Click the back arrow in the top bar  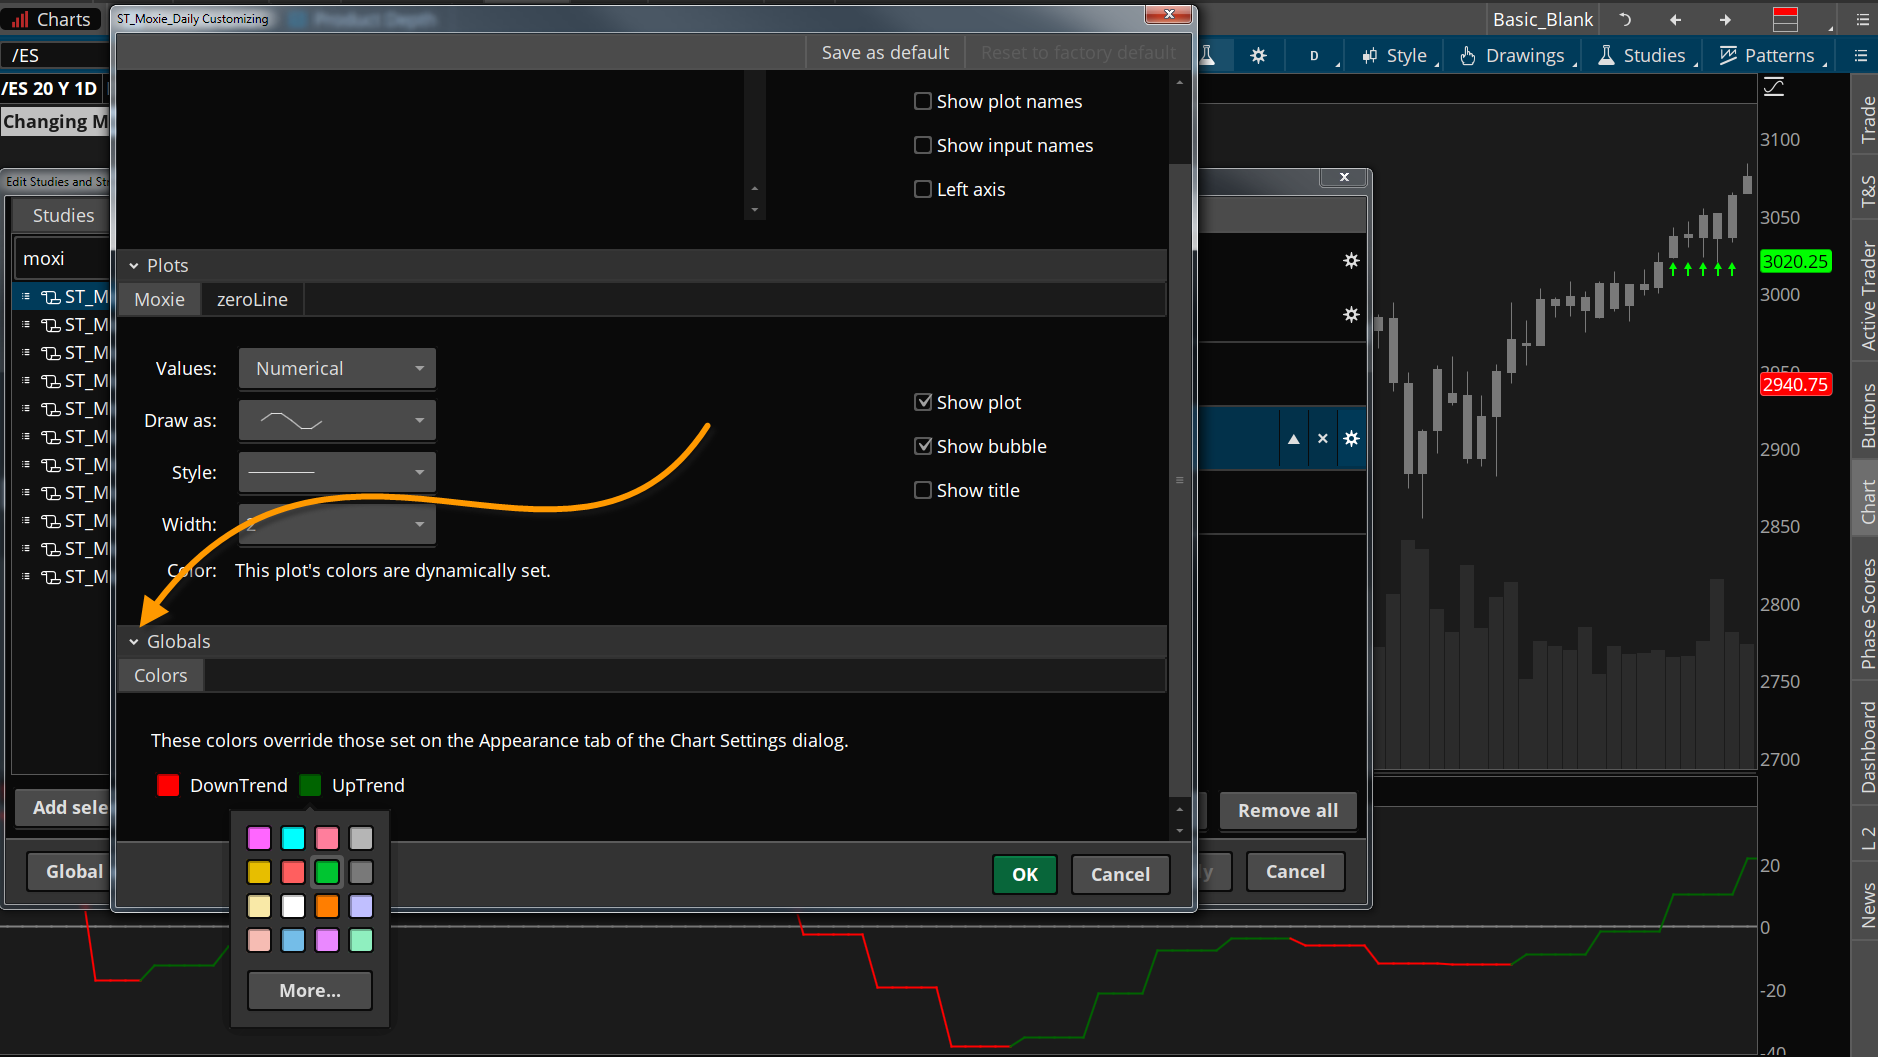pyautogui.click(x=1675, y=19)
